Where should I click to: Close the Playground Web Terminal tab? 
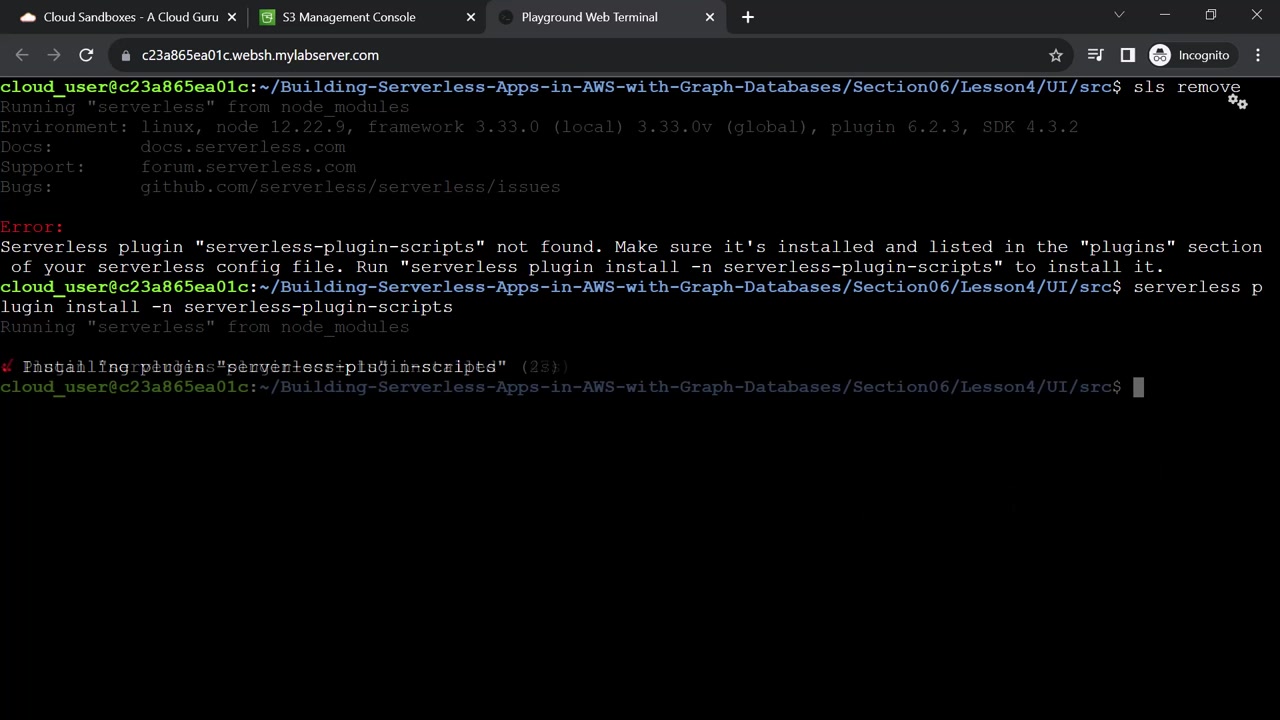[710, 17]
